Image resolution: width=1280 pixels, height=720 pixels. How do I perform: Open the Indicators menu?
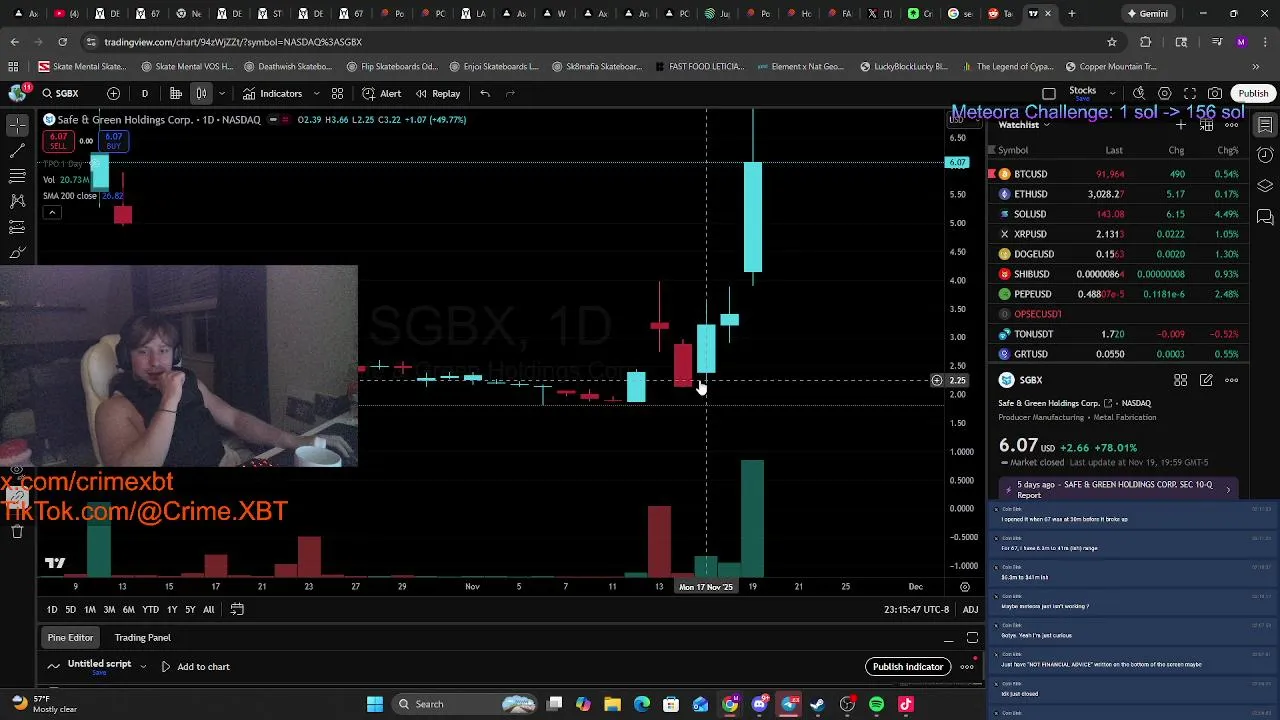point(272,93)
